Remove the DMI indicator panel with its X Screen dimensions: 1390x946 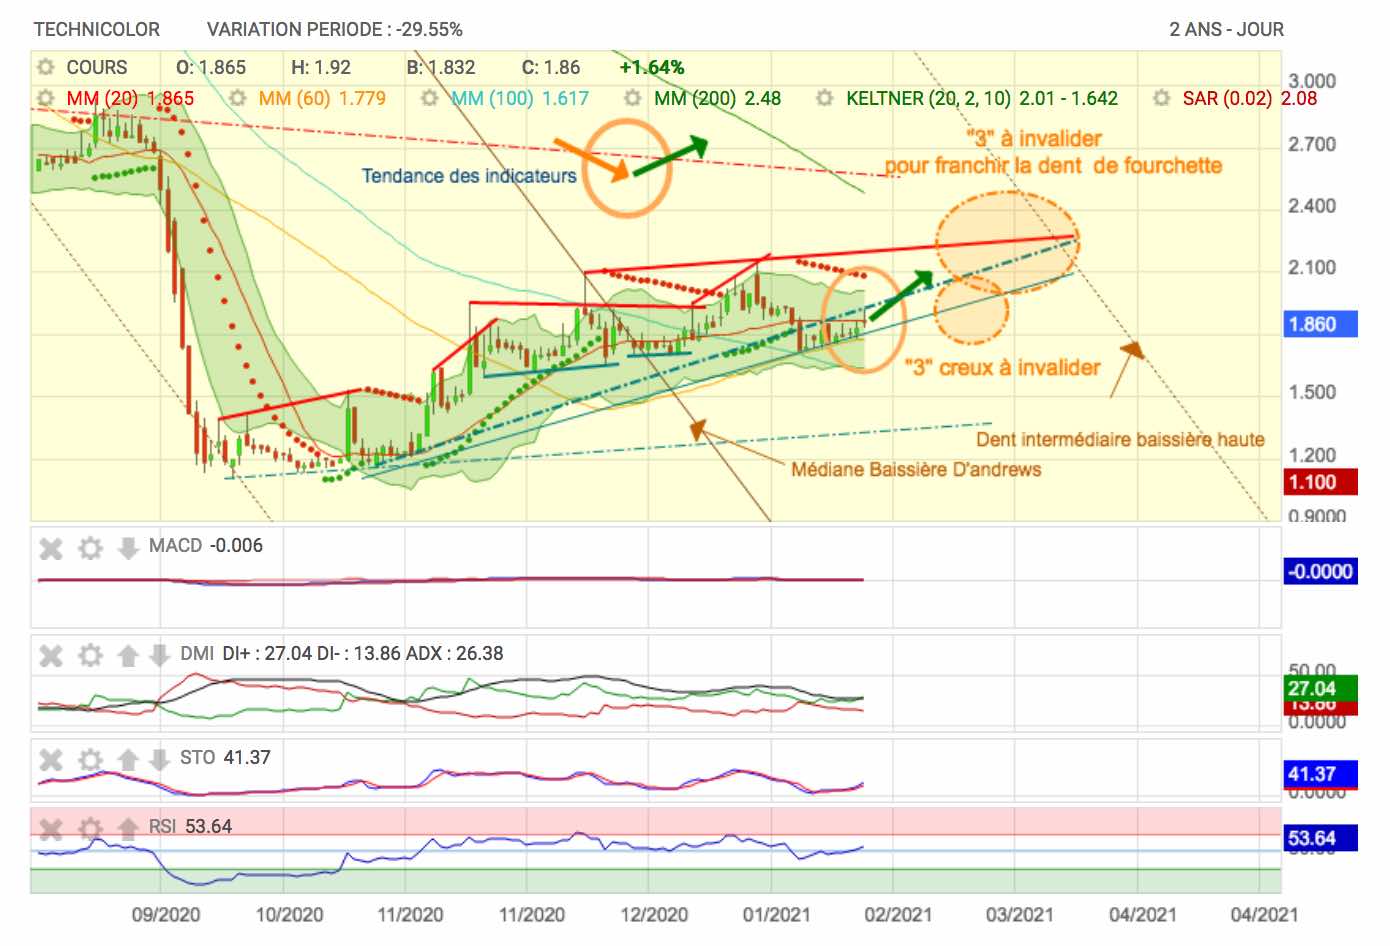pyautogui.click(x=51, y=656)
